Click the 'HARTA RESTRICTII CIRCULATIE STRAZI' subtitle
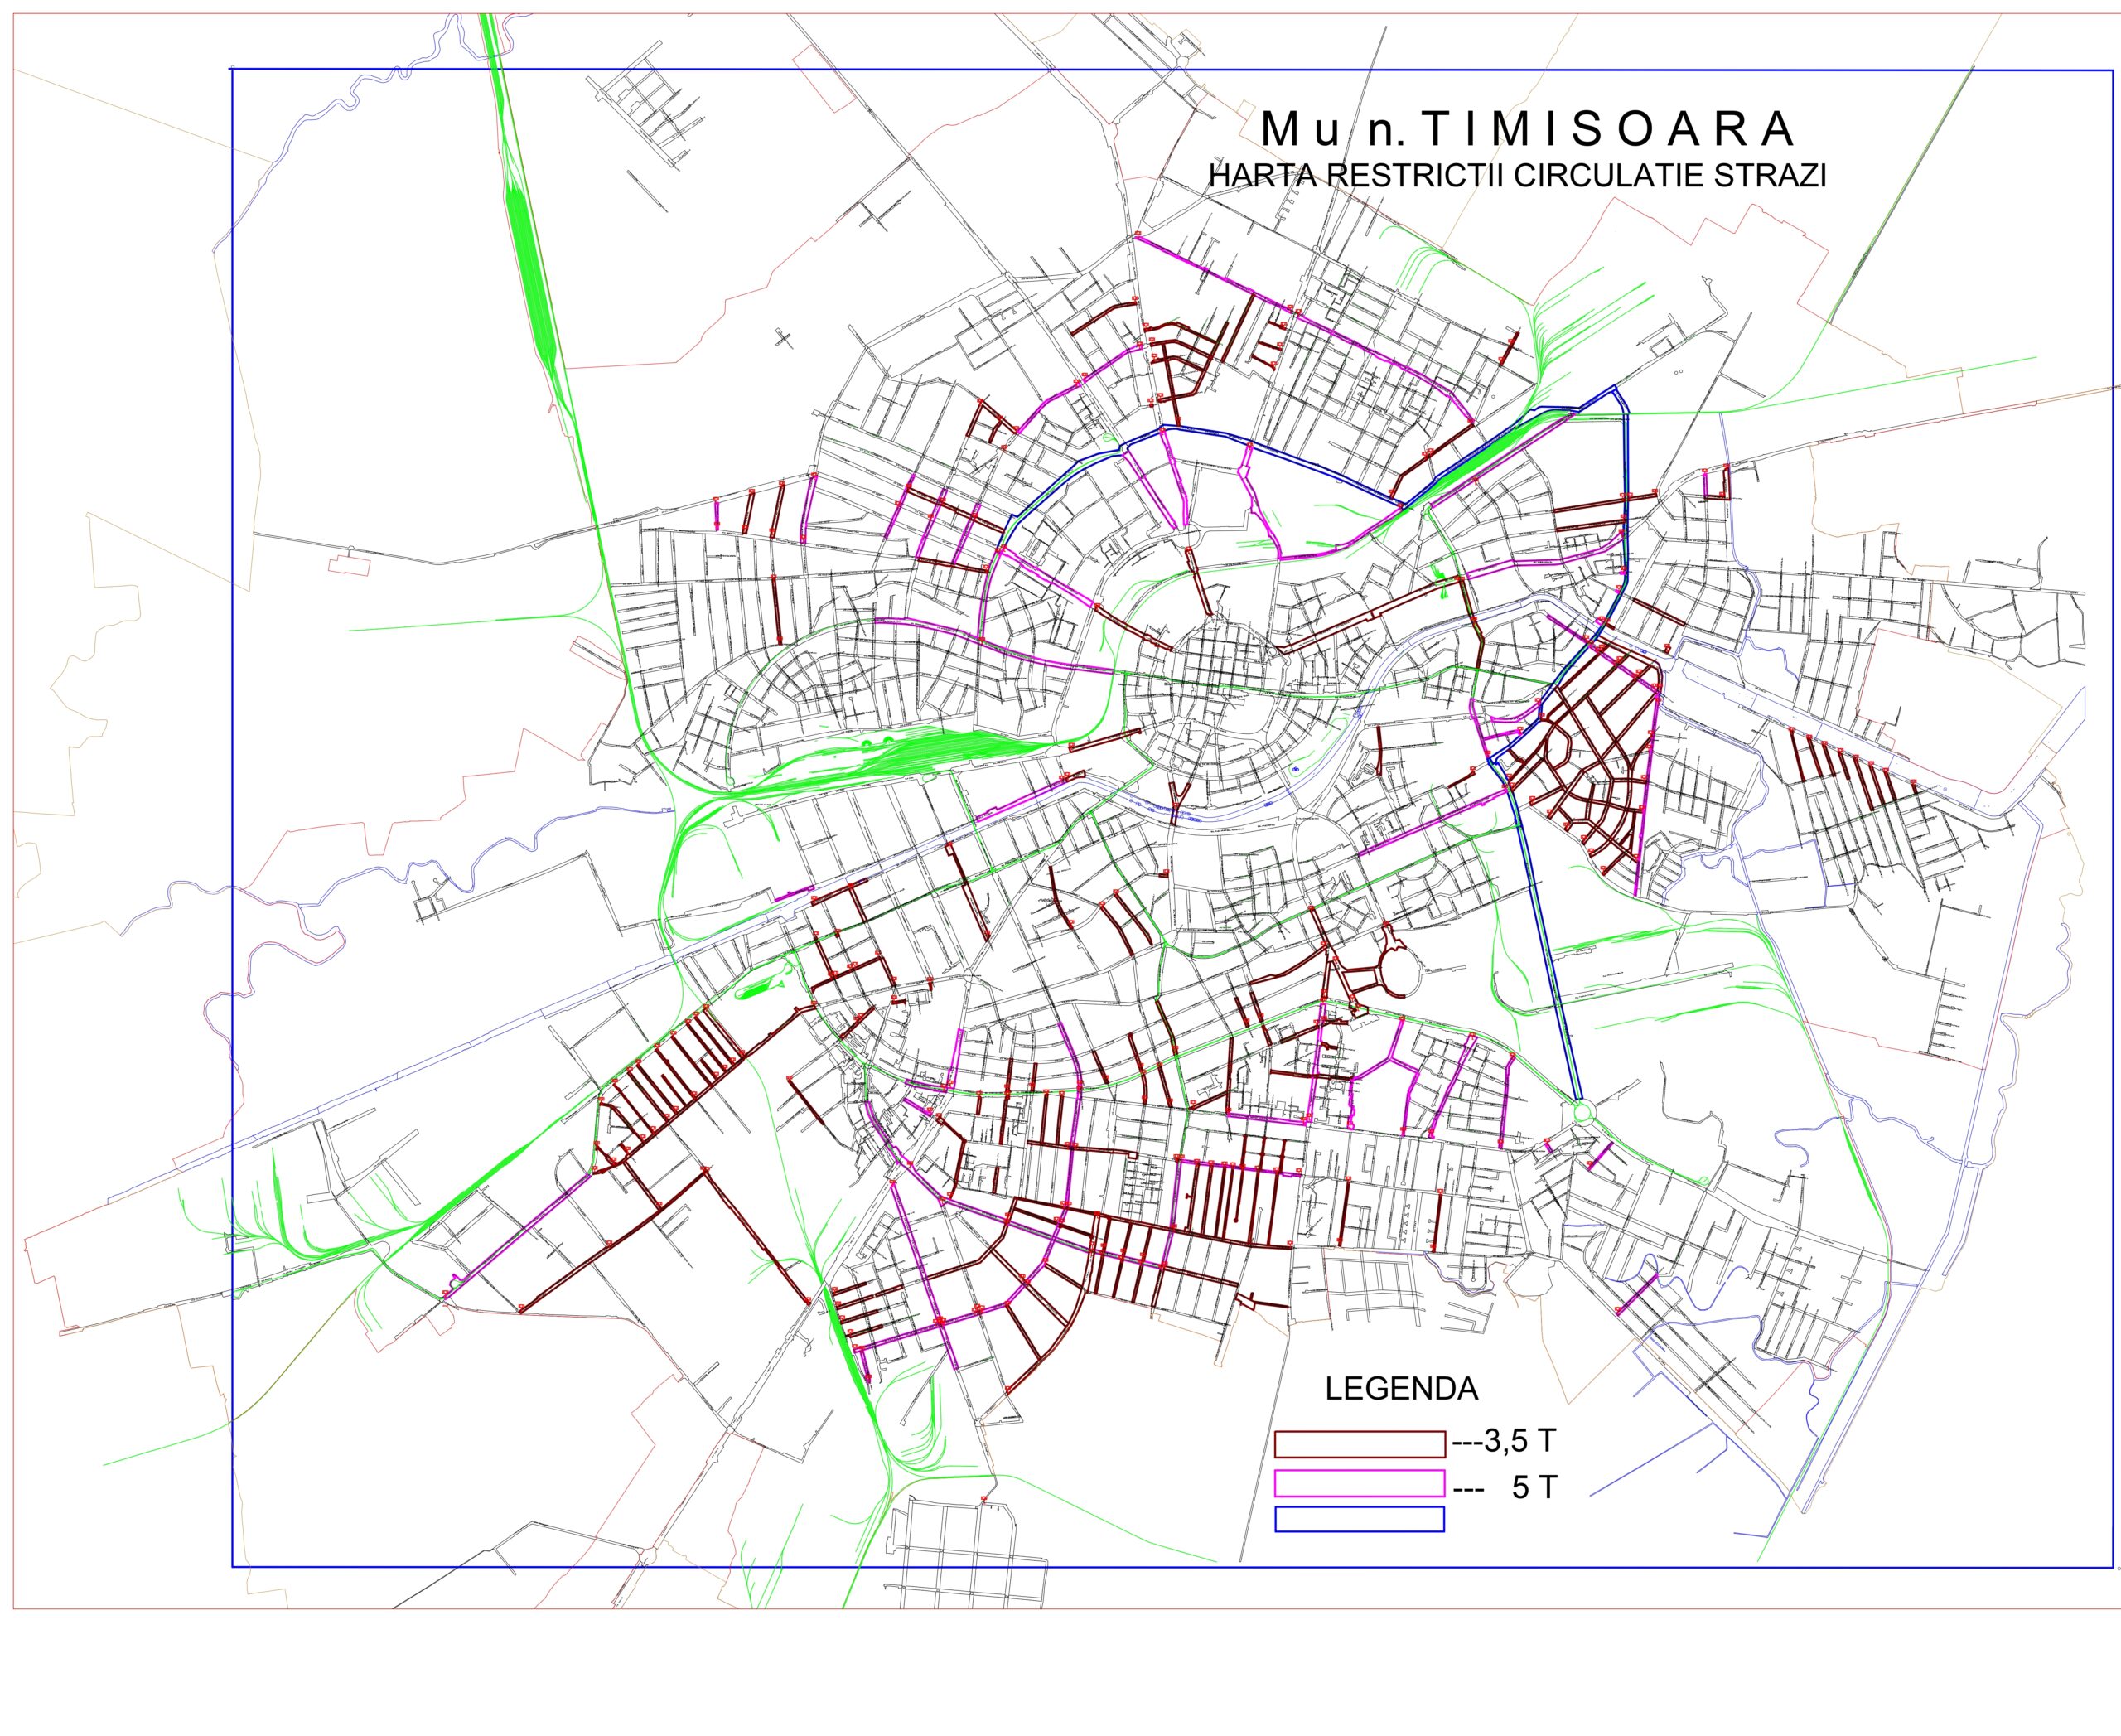This screenshot has width=2121, height=1736. pos(1517,176)
